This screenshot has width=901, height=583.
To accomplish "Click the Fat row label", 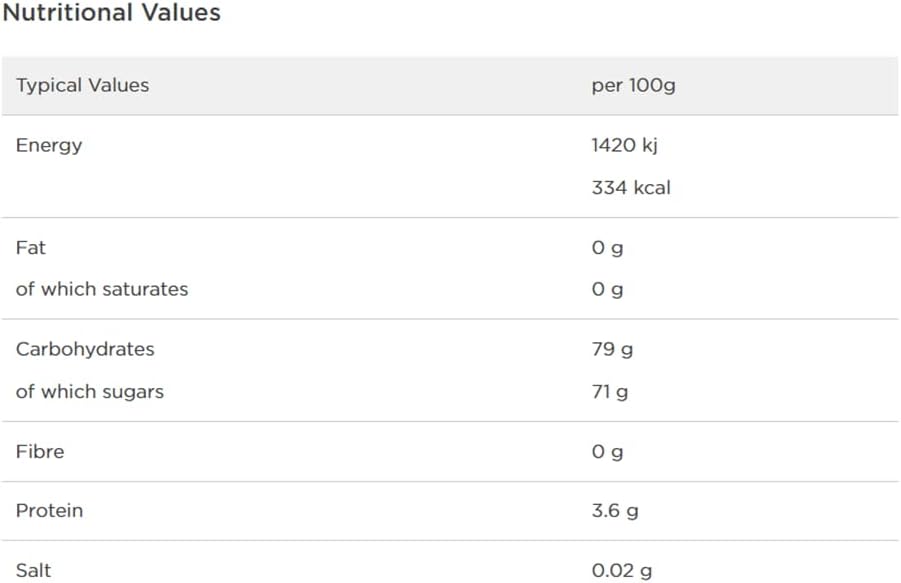I will pyautogui.click(x=31, y=247).
